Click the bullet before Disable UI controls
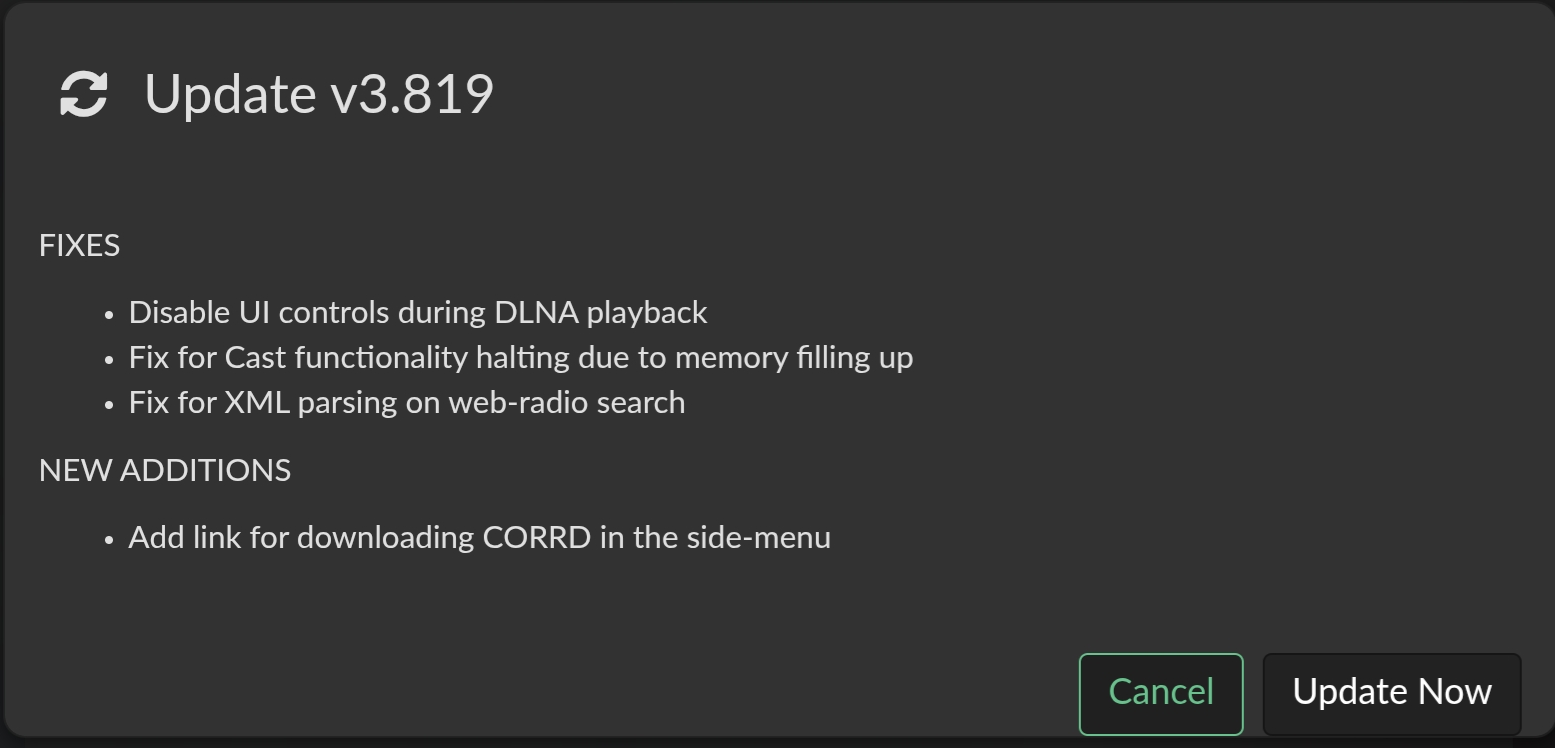The image size is (1555, 748). (110, 315)
